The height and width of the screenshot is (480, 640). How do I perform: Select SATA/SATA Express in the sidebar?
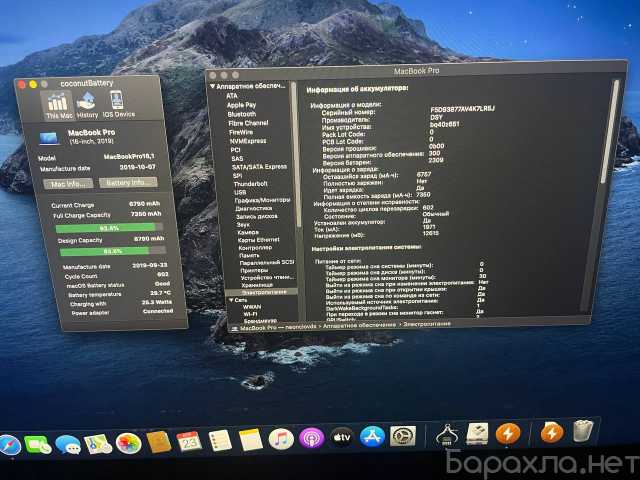(x=259, y=167)
